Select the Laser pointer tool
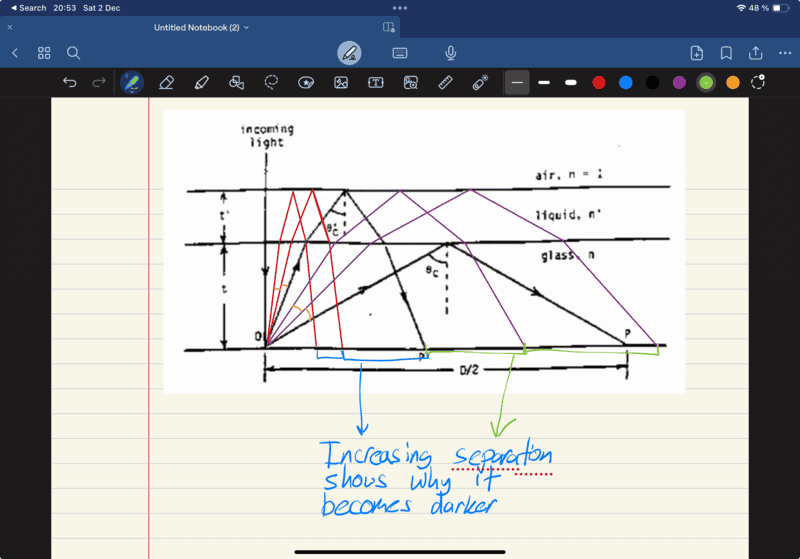800x559 pixels. click(x=480, y=83)
